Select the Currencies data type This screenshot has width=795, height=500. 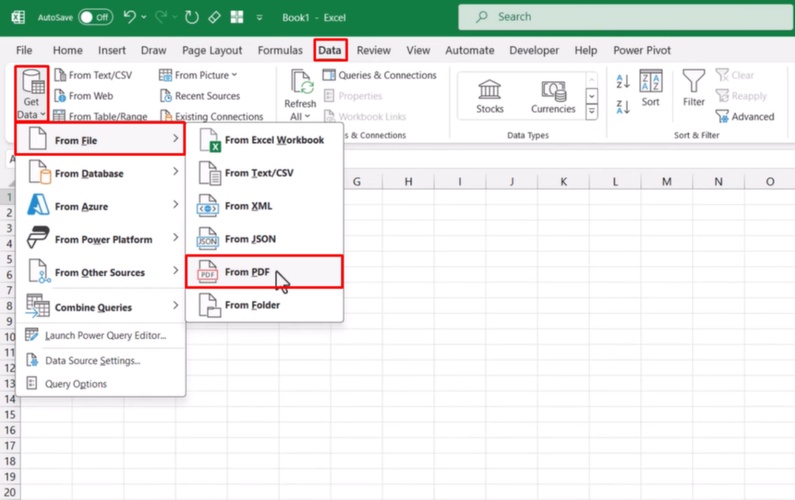tap(553, 96)
